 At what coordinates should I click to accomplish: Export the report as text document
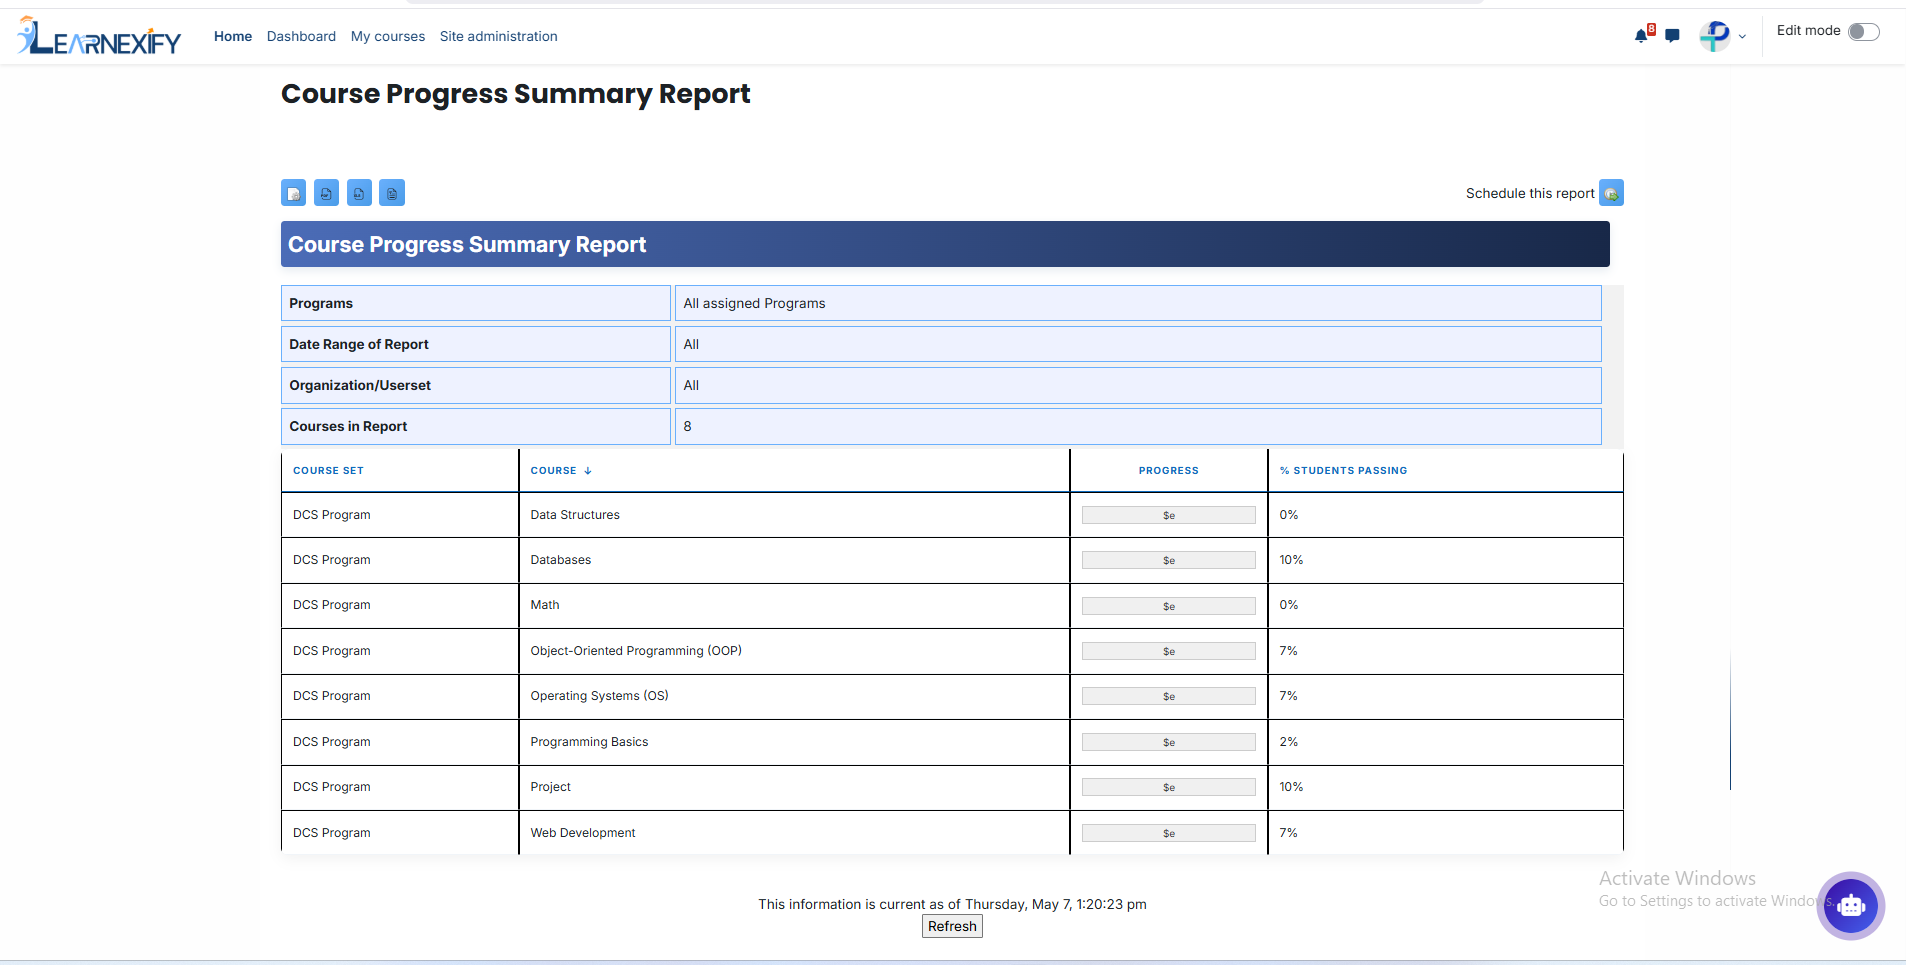tap(392, 193)
